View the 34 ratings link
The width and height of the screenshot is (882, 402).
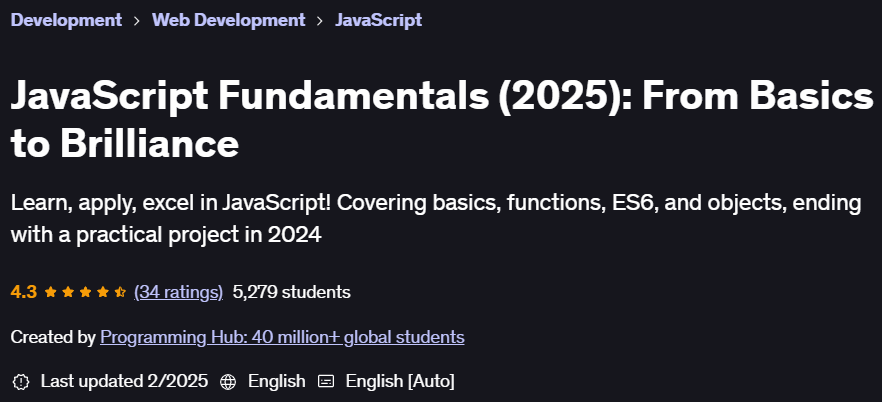click(x=178, y=292)
